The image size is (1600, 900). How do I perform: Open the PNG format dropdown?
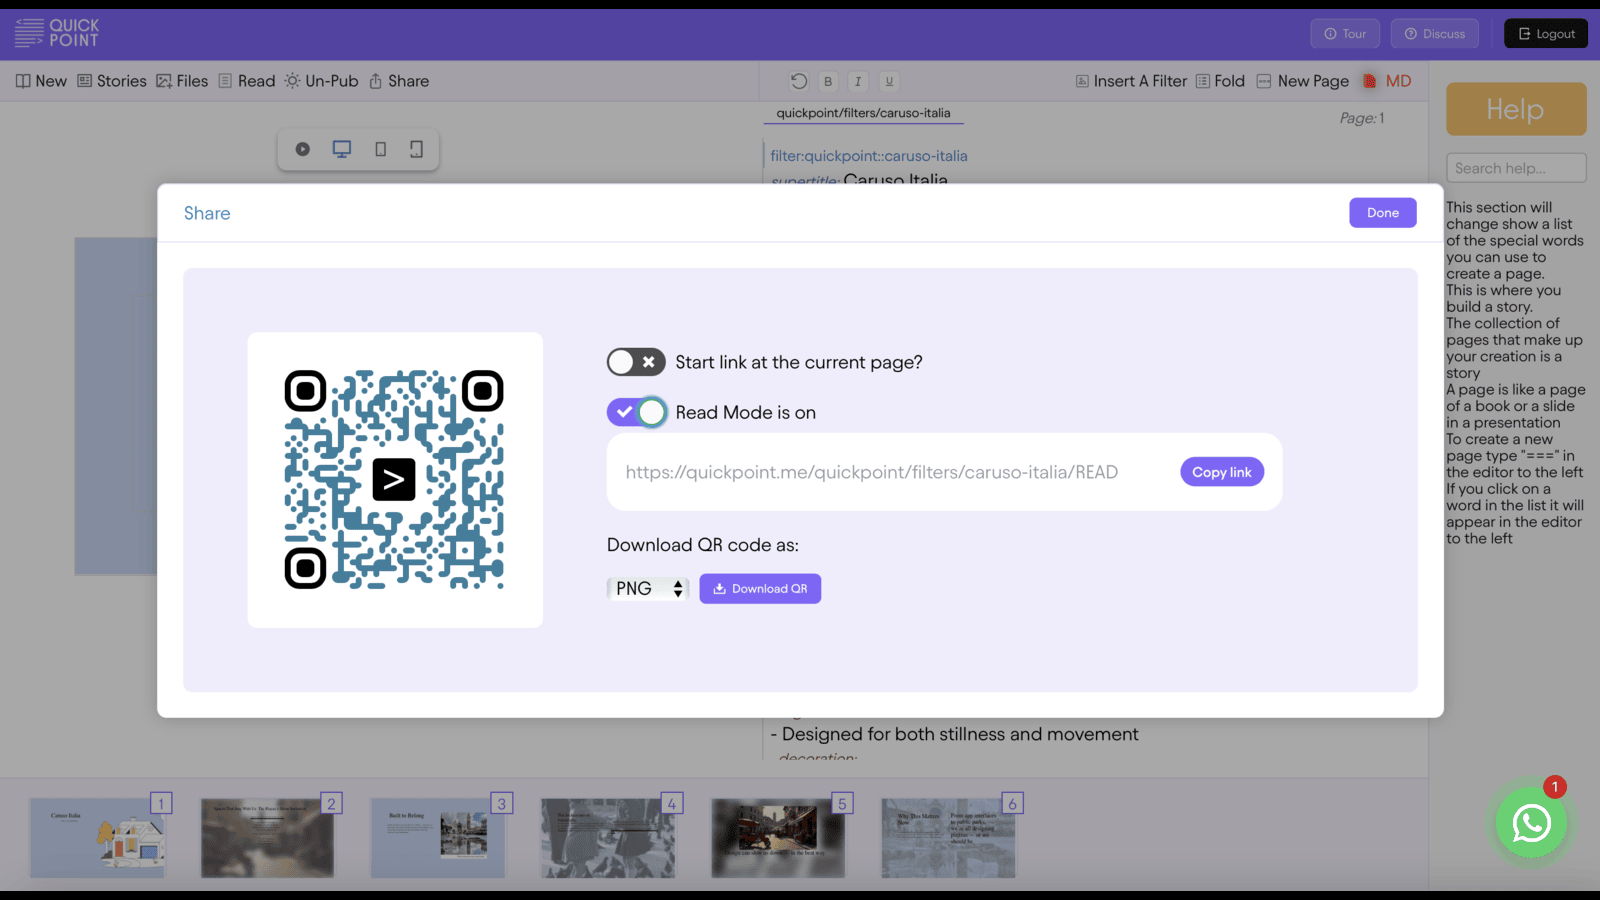[x=648, y=589]
